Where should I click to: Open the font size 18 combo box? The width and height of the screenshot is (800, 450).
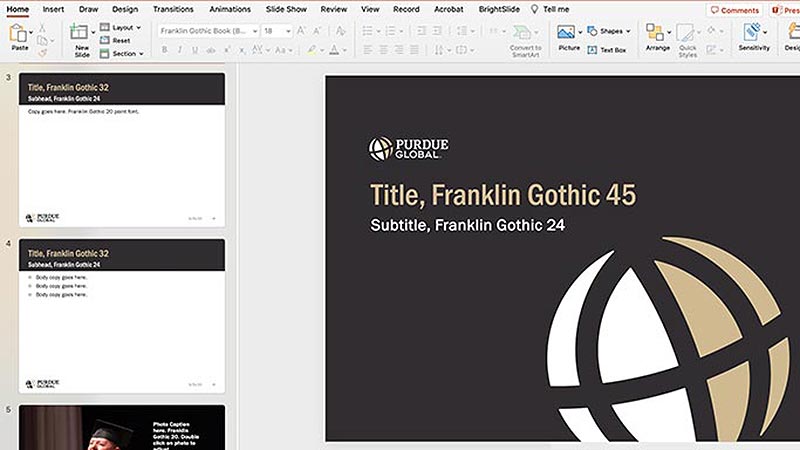point(277,31)
